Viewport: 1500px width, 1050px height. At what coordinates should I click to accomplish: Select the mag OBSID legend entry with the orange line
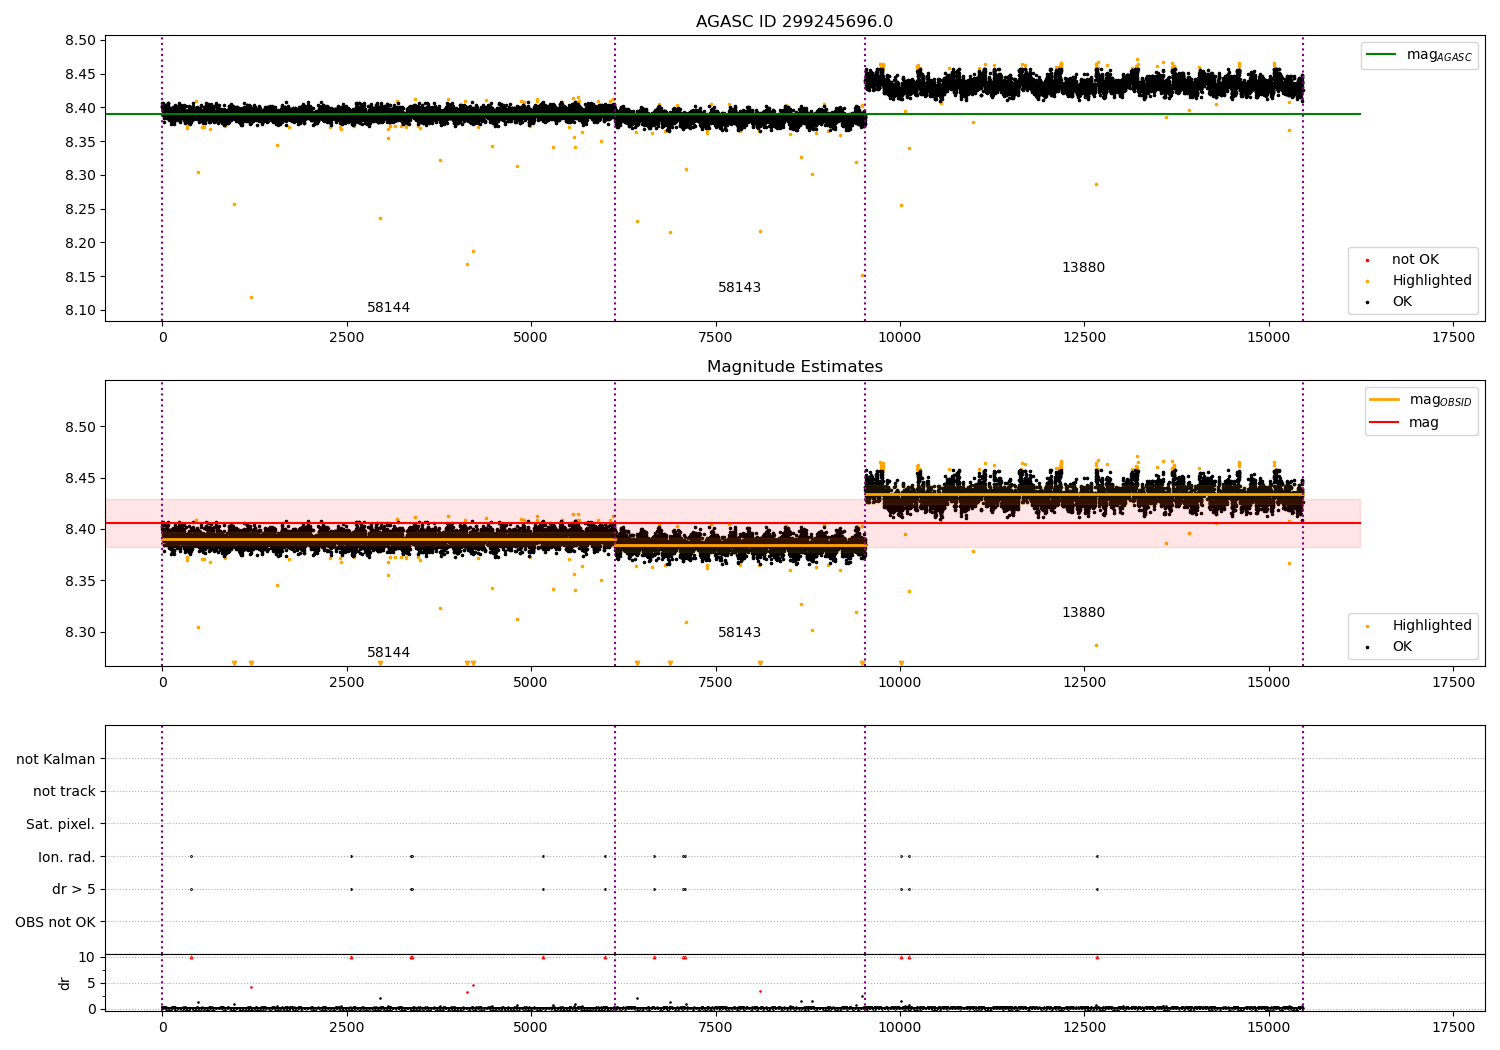coord(1421,400)
